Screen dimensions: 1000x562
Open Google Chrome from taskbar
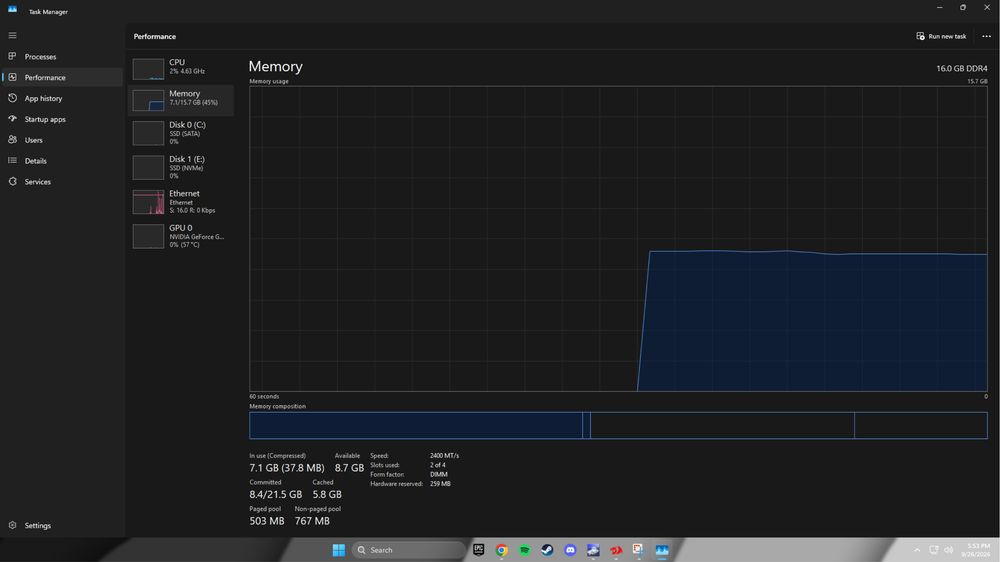coord(501,550)
